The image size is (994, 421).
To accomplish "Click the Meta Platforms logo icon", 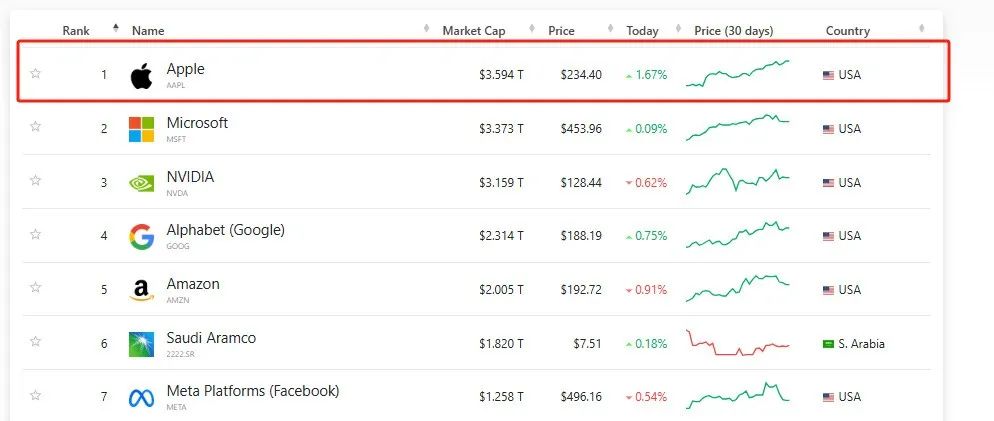I will pyautogui.click(x=141, y=397).
